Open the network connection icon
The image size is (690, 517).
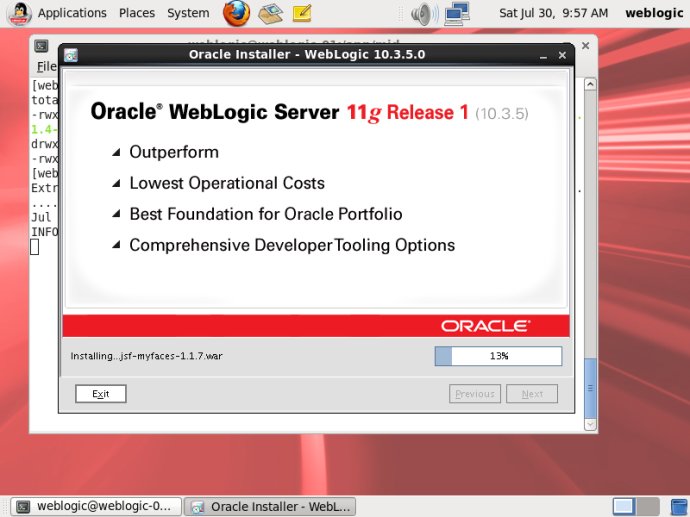[x=457, y=13]
